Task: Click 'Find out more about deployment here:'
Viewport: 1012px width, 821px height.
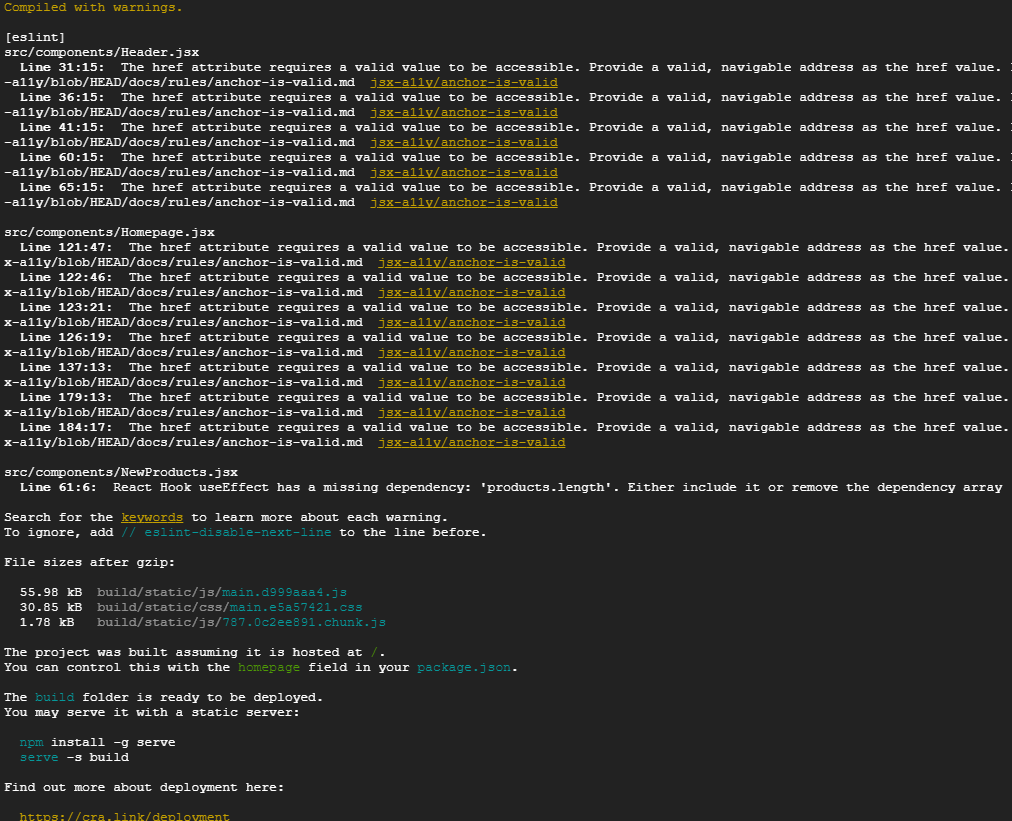Action: [144, 787]
